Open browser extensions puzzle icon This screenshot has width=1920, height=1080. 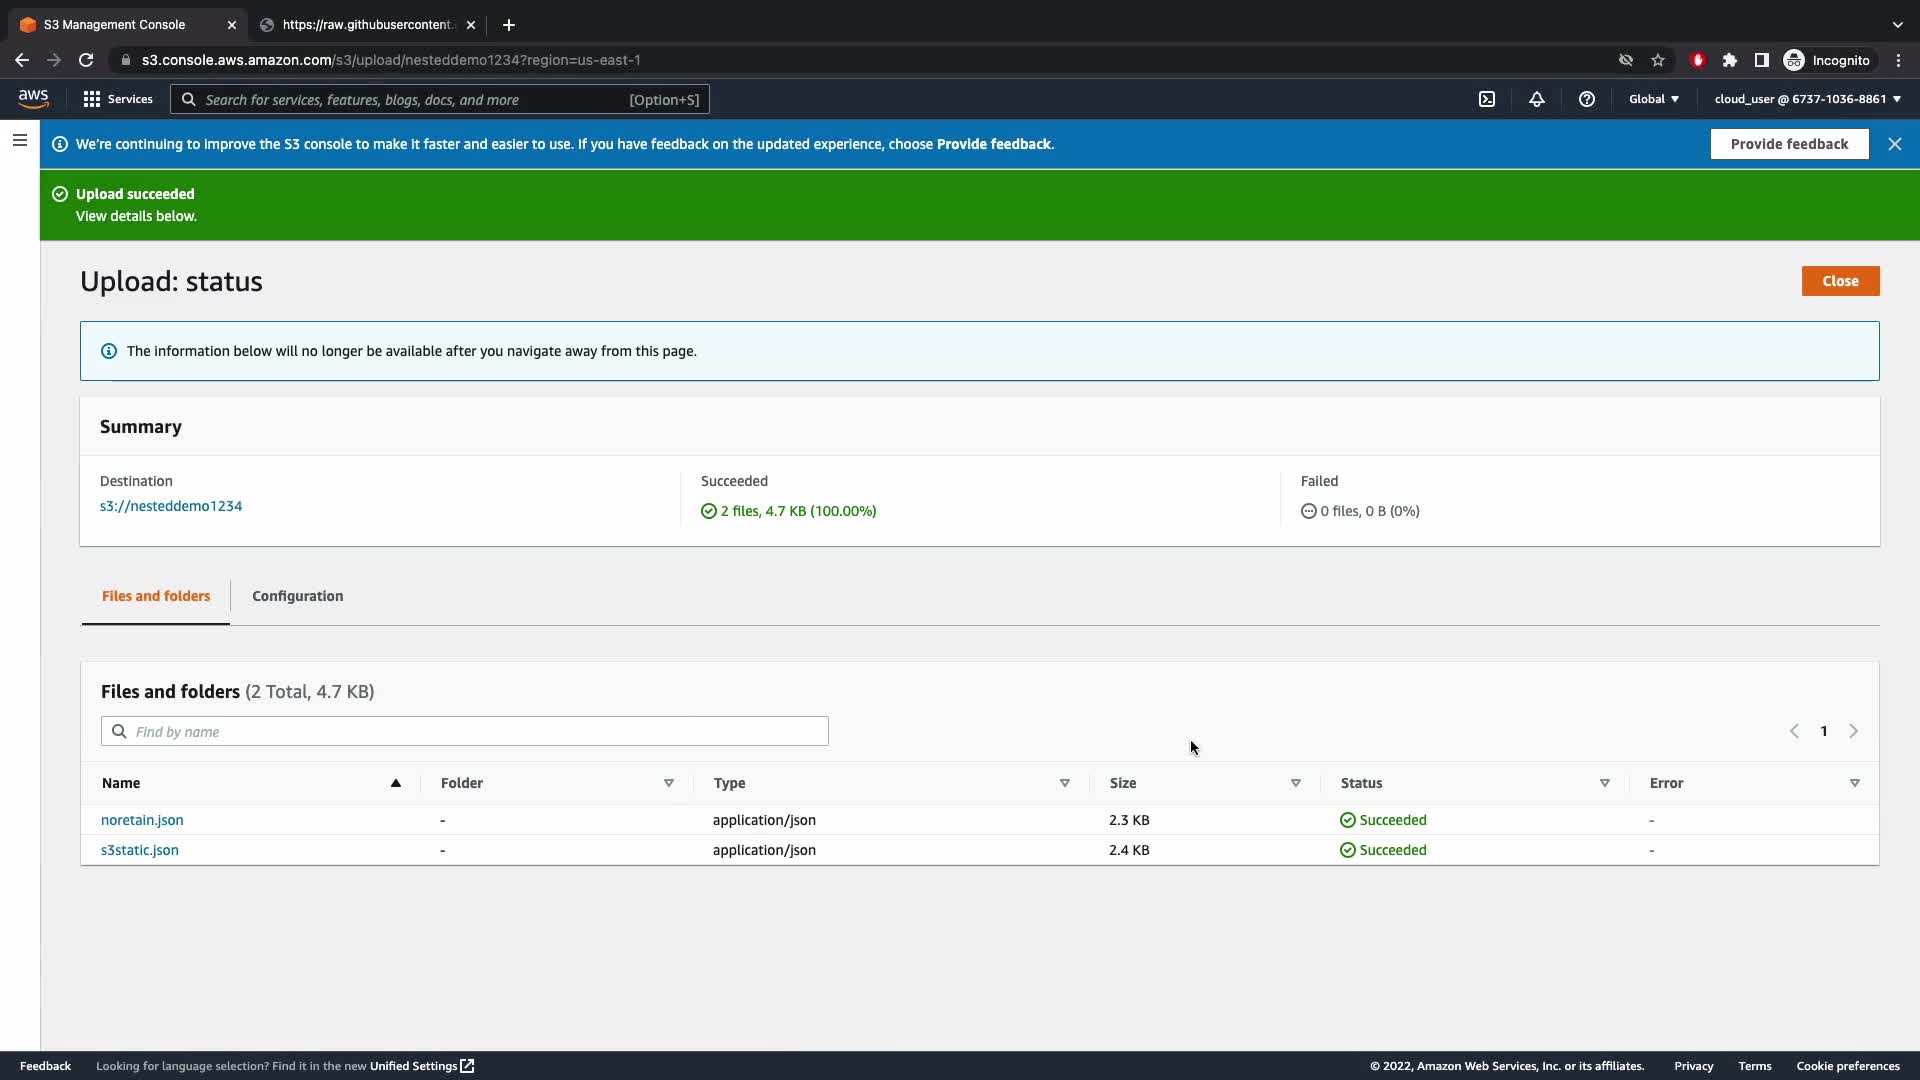1730,60
